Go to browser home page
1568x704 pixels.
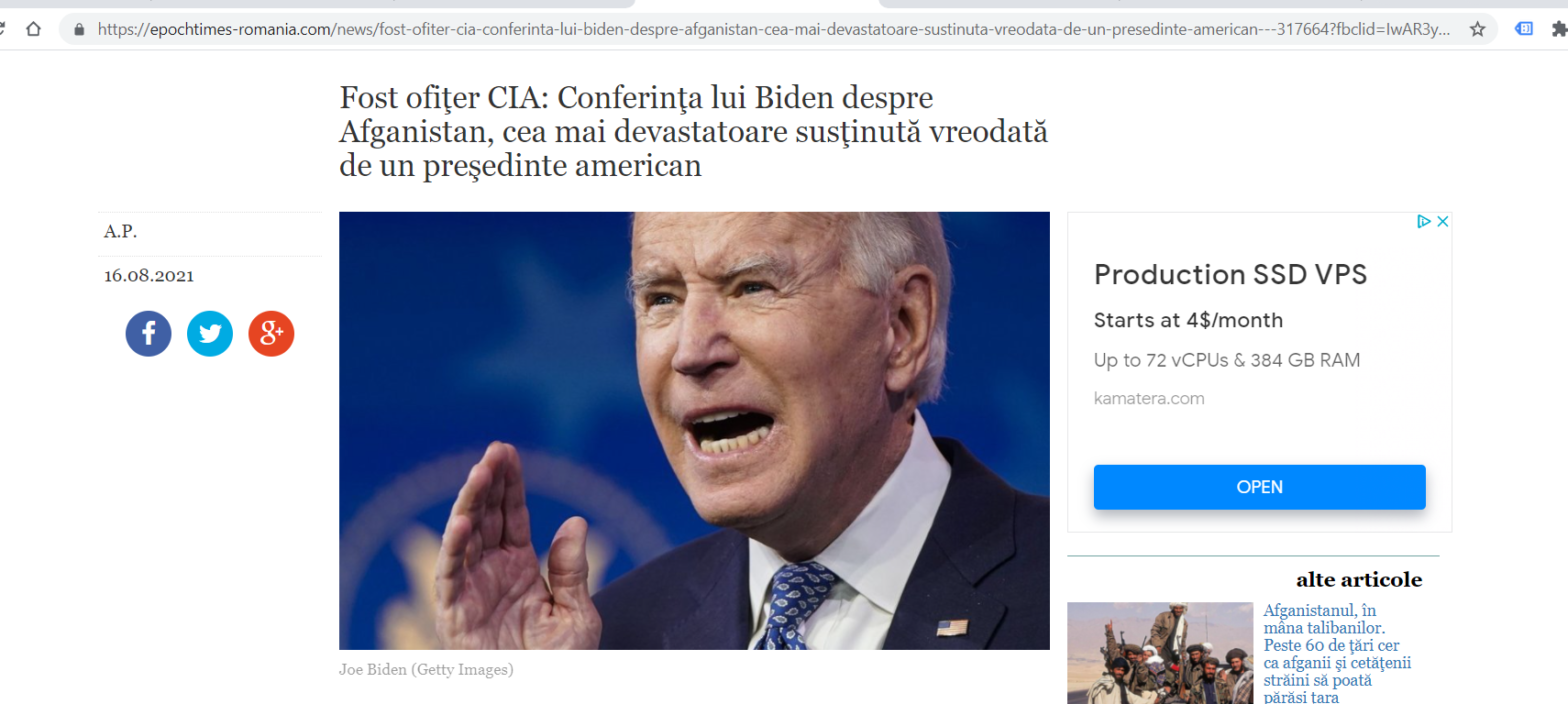[x=34, y=29]
